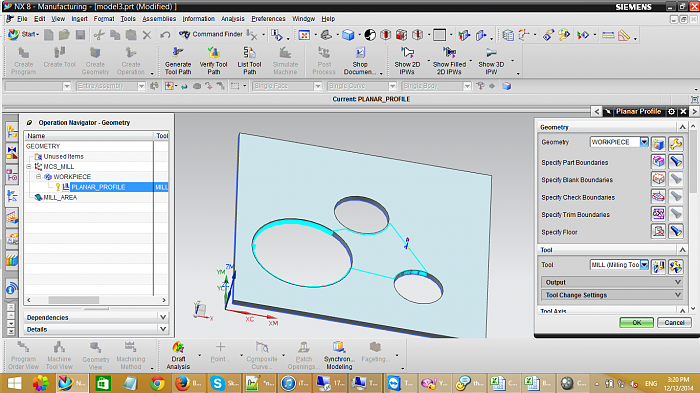
Task: Click Cancel in Planar Profile dialog
Action: pos(674,322)
